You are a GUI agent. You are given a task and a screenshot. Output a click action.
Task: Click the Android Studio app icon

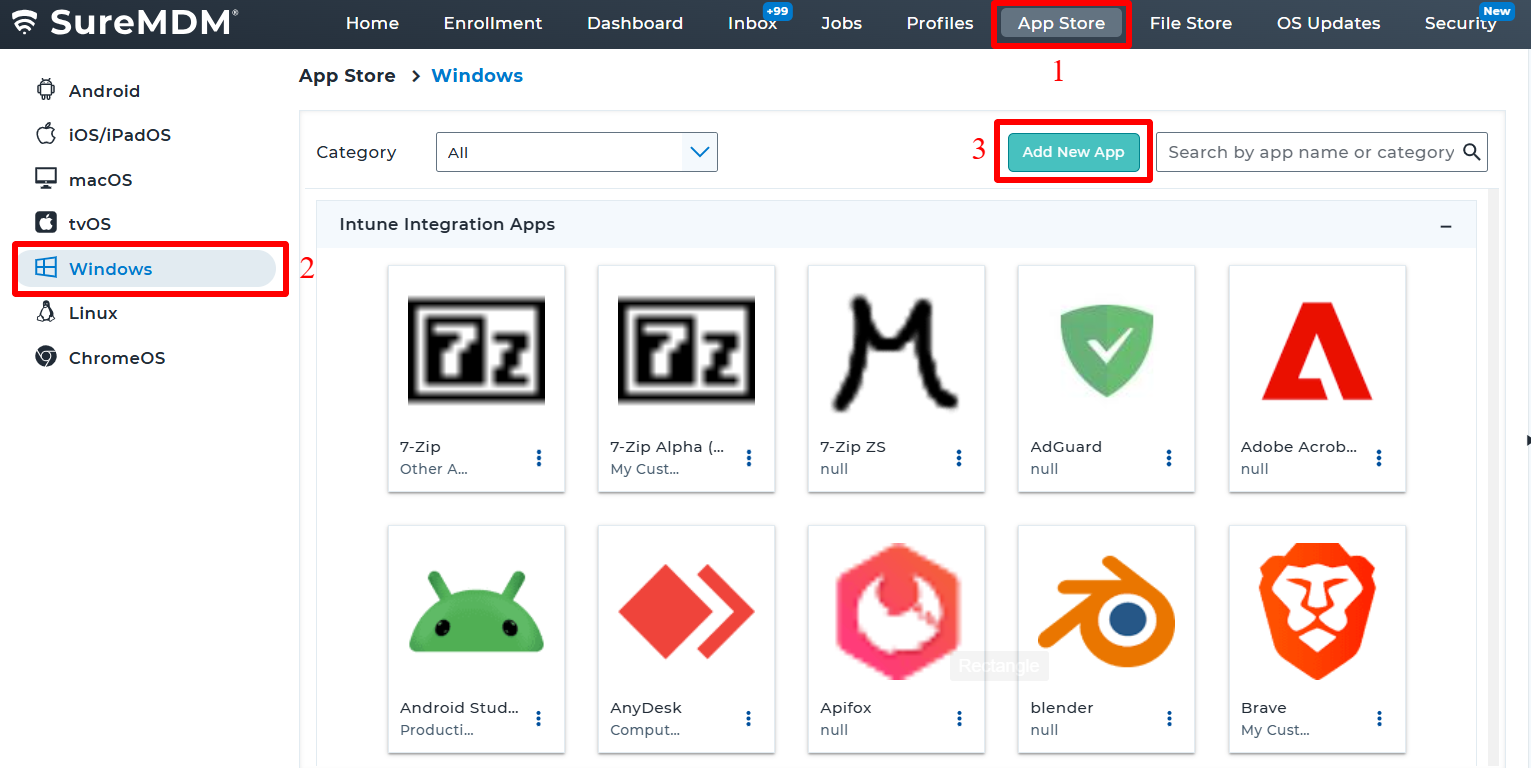pyautogui.click(x=476, y=611)
